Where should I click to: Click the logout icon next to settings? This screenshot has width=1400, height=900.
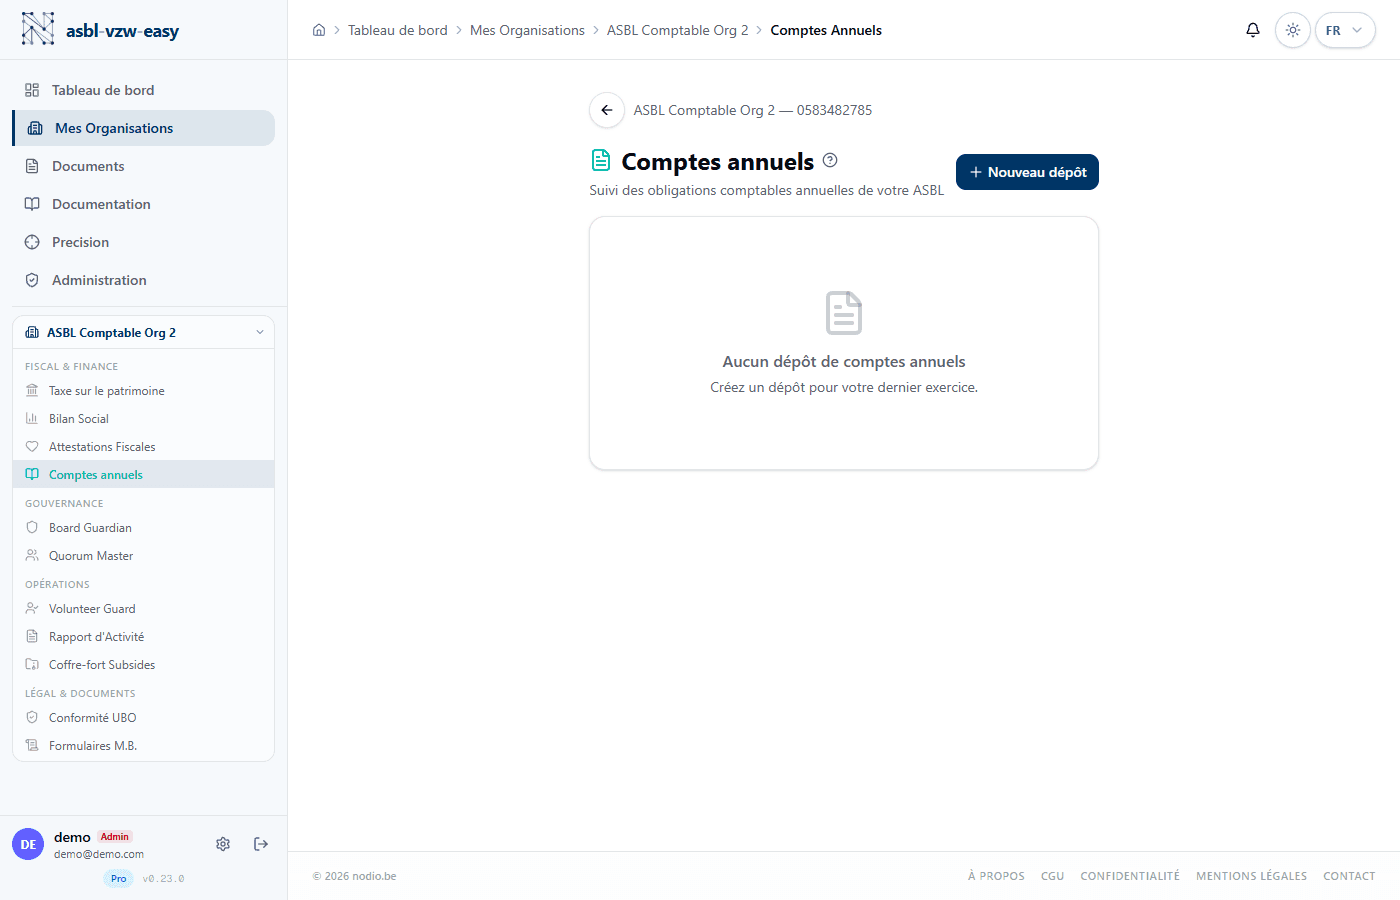(x=261, y=844)
